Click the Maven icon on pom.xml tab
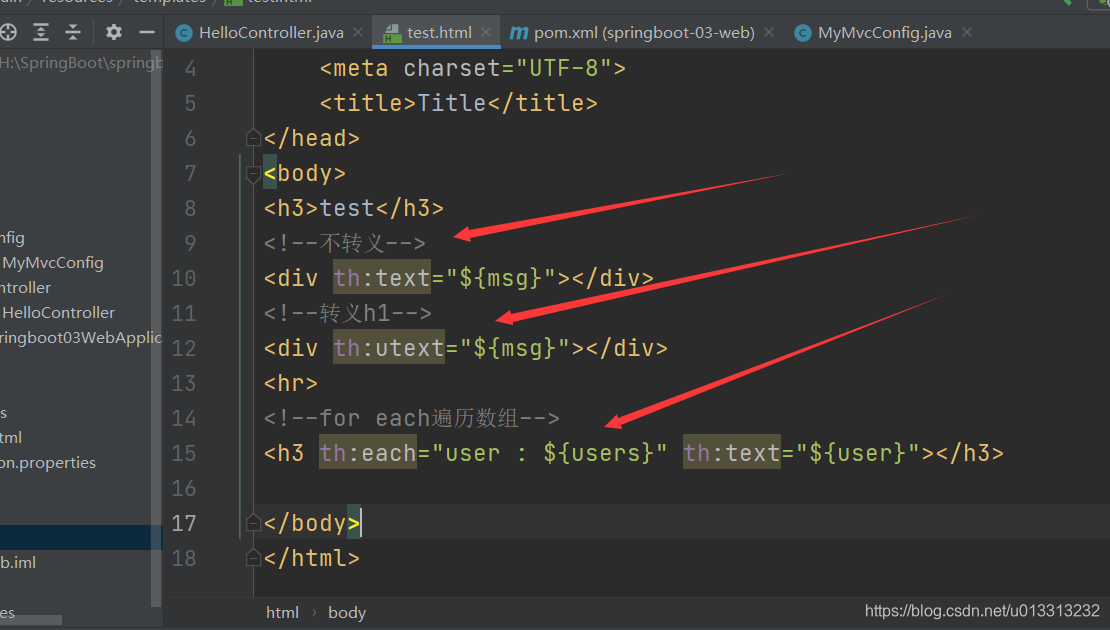 pyautogui.click(x=519, y=33)
